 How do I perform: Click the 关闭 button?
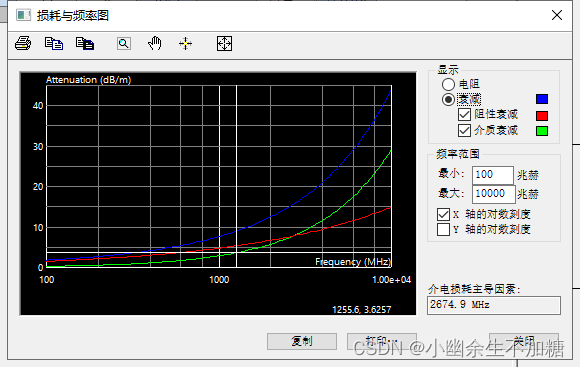coord(524,341)
